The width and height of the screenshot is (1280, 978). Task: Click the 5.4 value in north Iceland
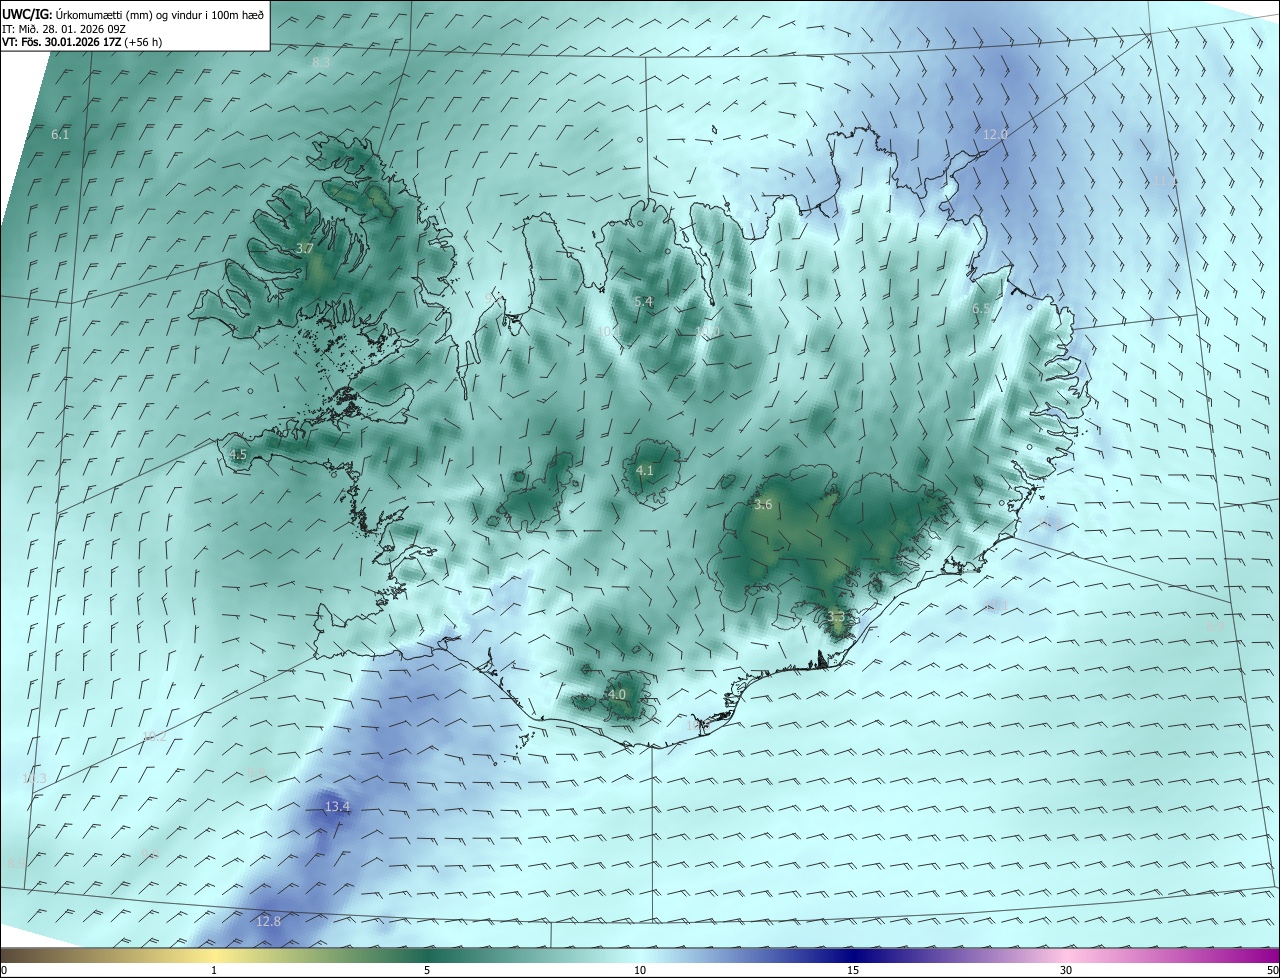coord(643,301)
